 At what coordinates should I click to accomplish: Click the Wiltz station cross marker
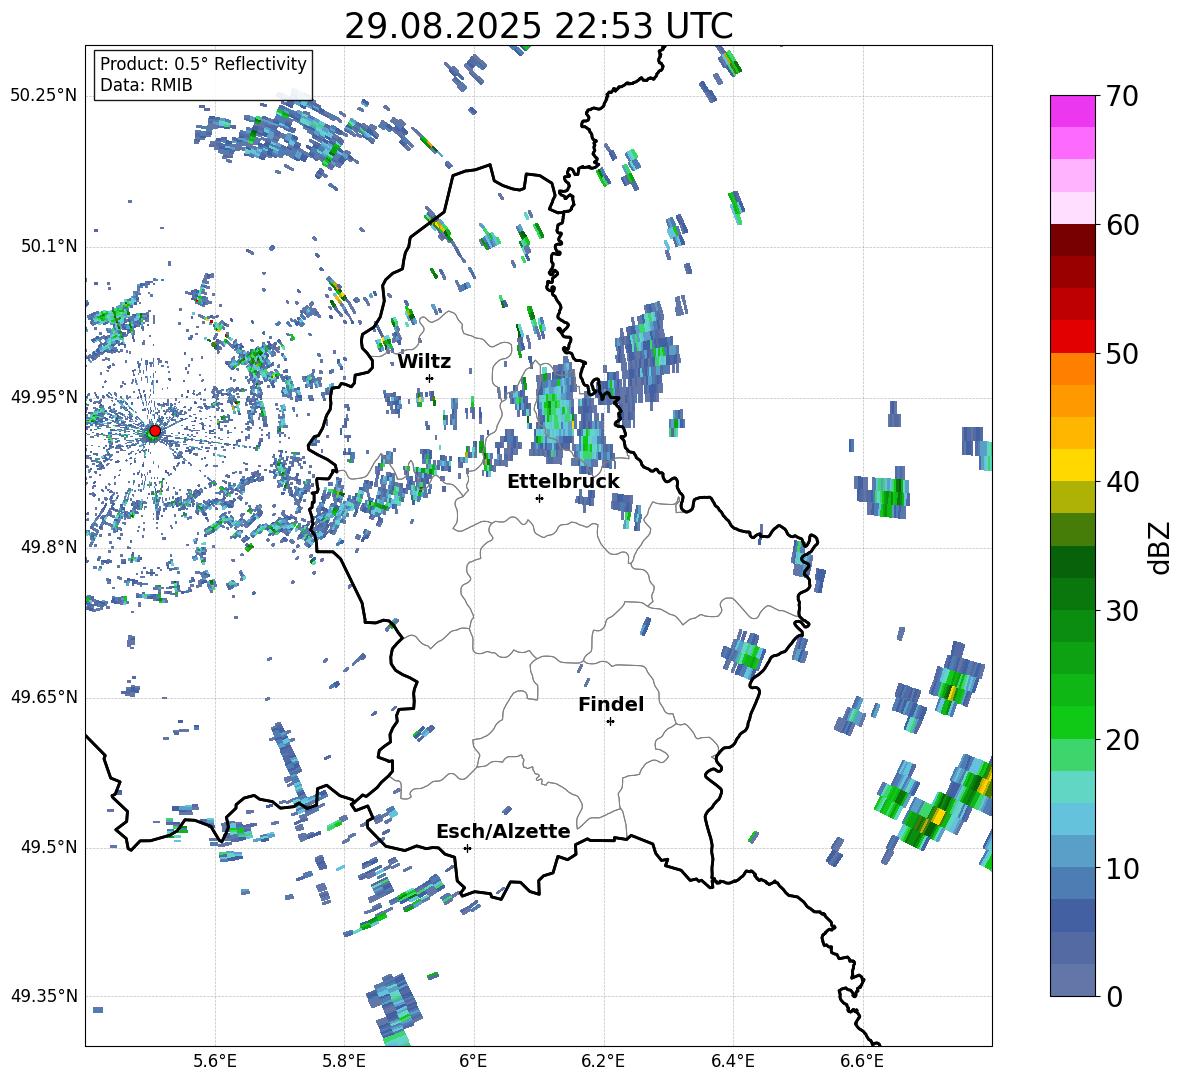click(430, 378)
